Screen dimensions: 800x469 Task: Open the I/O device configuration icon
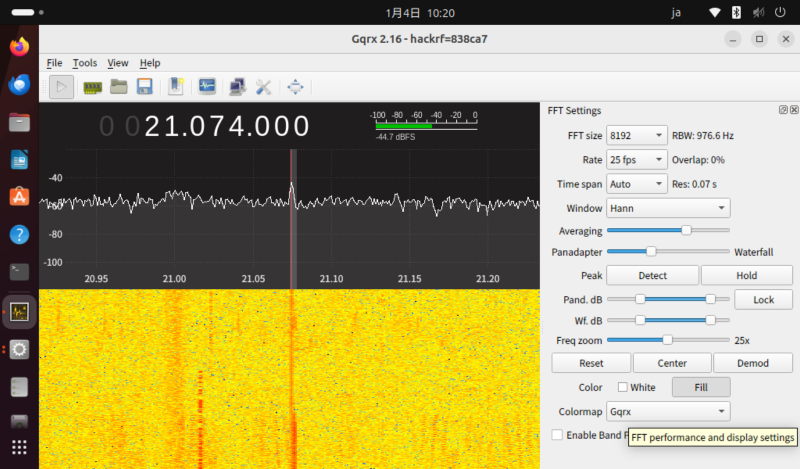92,87
